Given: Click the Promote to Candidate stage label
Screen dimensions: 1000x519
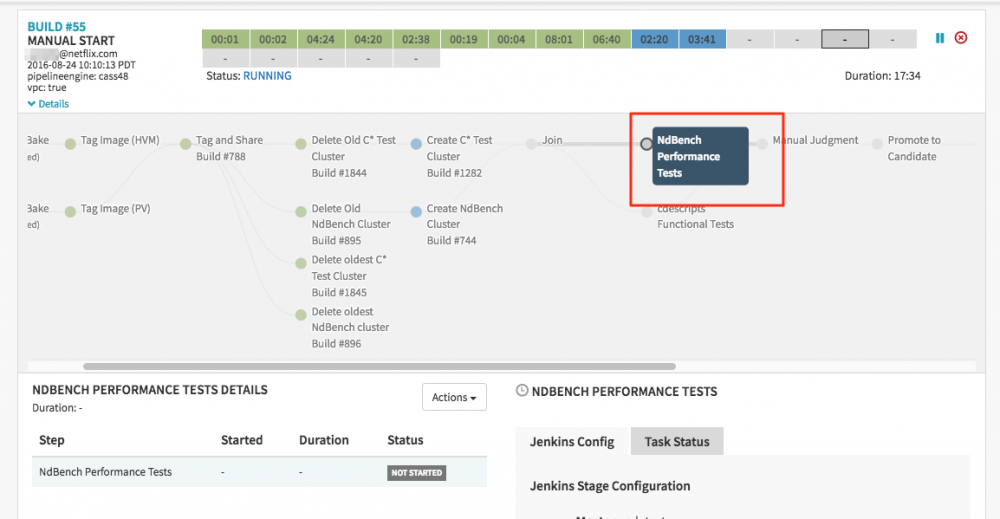Looking at the screenshot, I should click(x=913, y=148).
